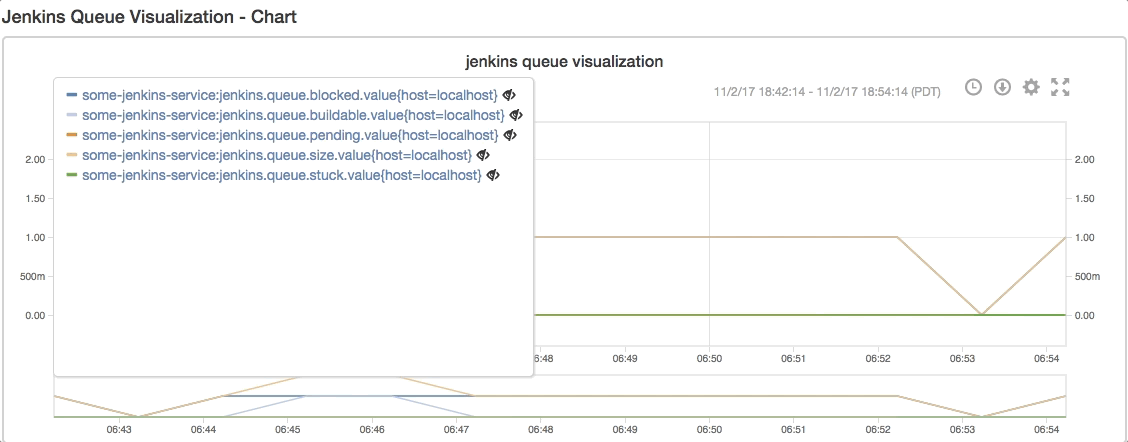Click the left axis 2.00 label
Image resolution: width=1128 pixels, height=442 pixels.
coord(35,159)
